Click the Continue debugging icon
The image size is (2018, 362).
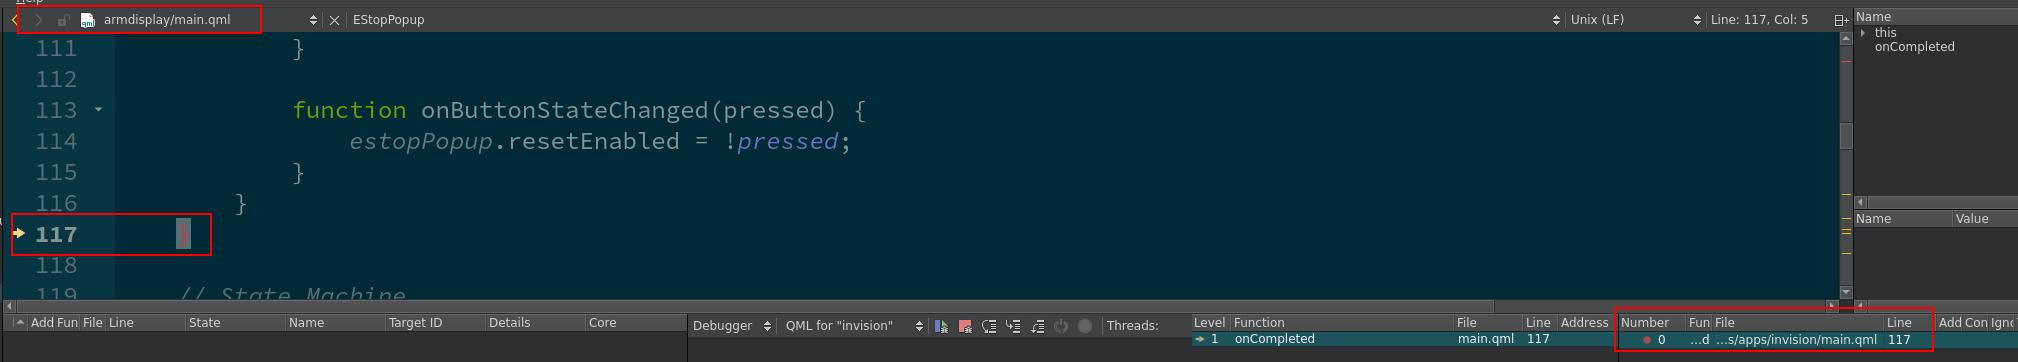[941, 326]
